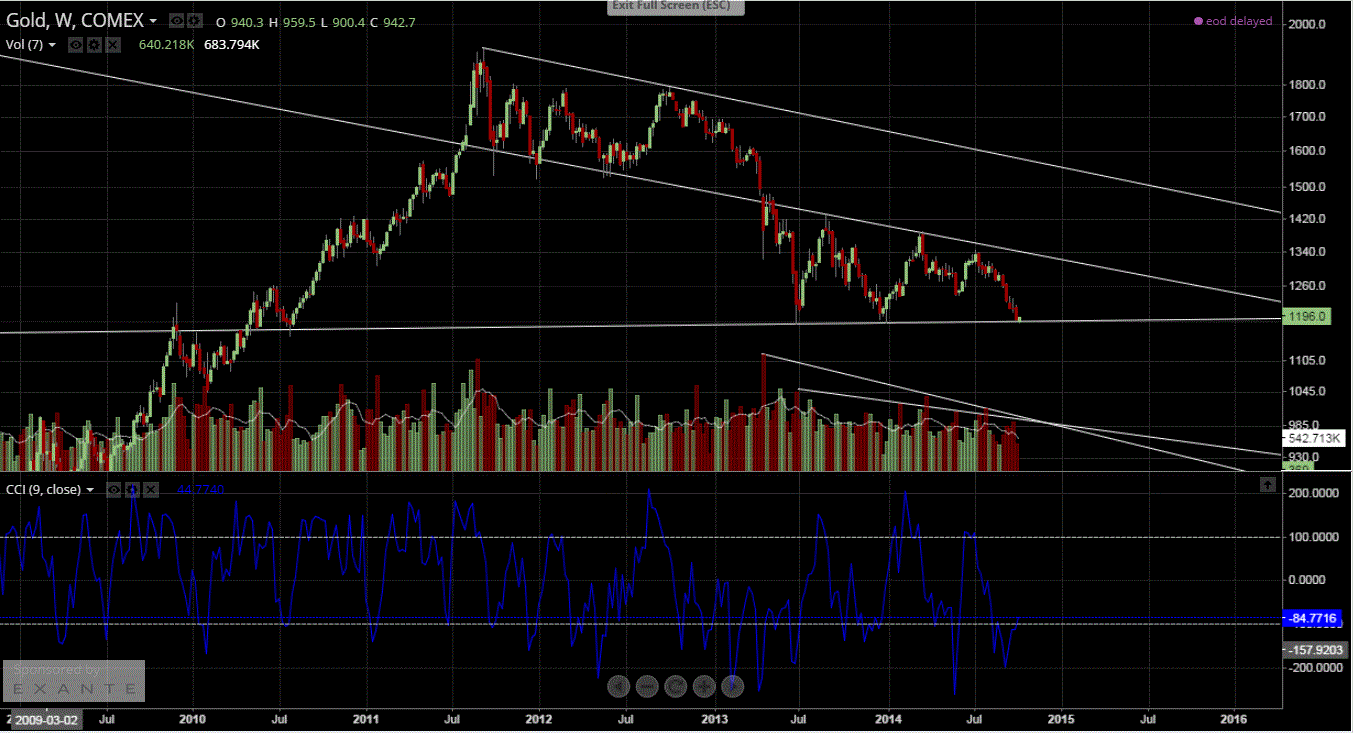Click the CCI reading 44.7740
1353x733 pixels.
pyautogui.click(x=200, y=489)
